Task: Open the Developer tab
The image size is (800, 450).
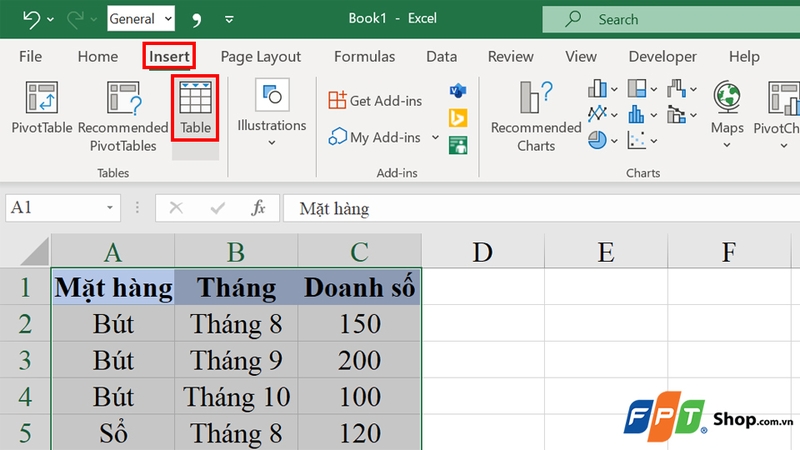Action: pos(662,56)
